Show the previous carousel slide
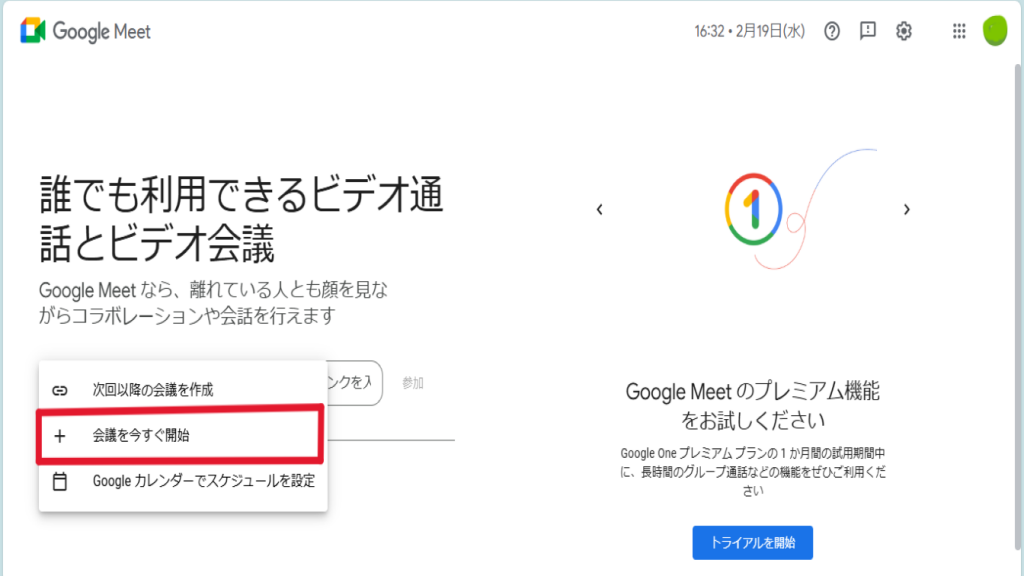 [600, 210]
